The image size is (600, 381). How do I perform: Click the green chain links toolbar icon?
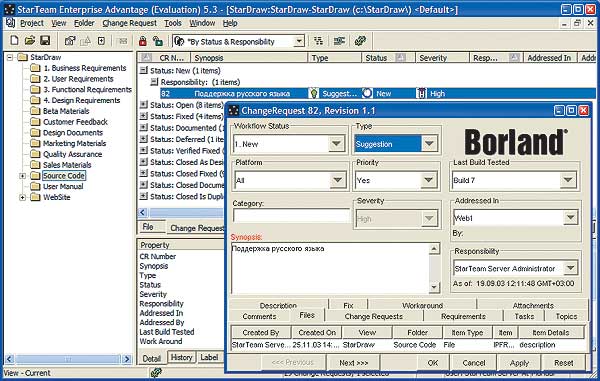coord(360,41)
